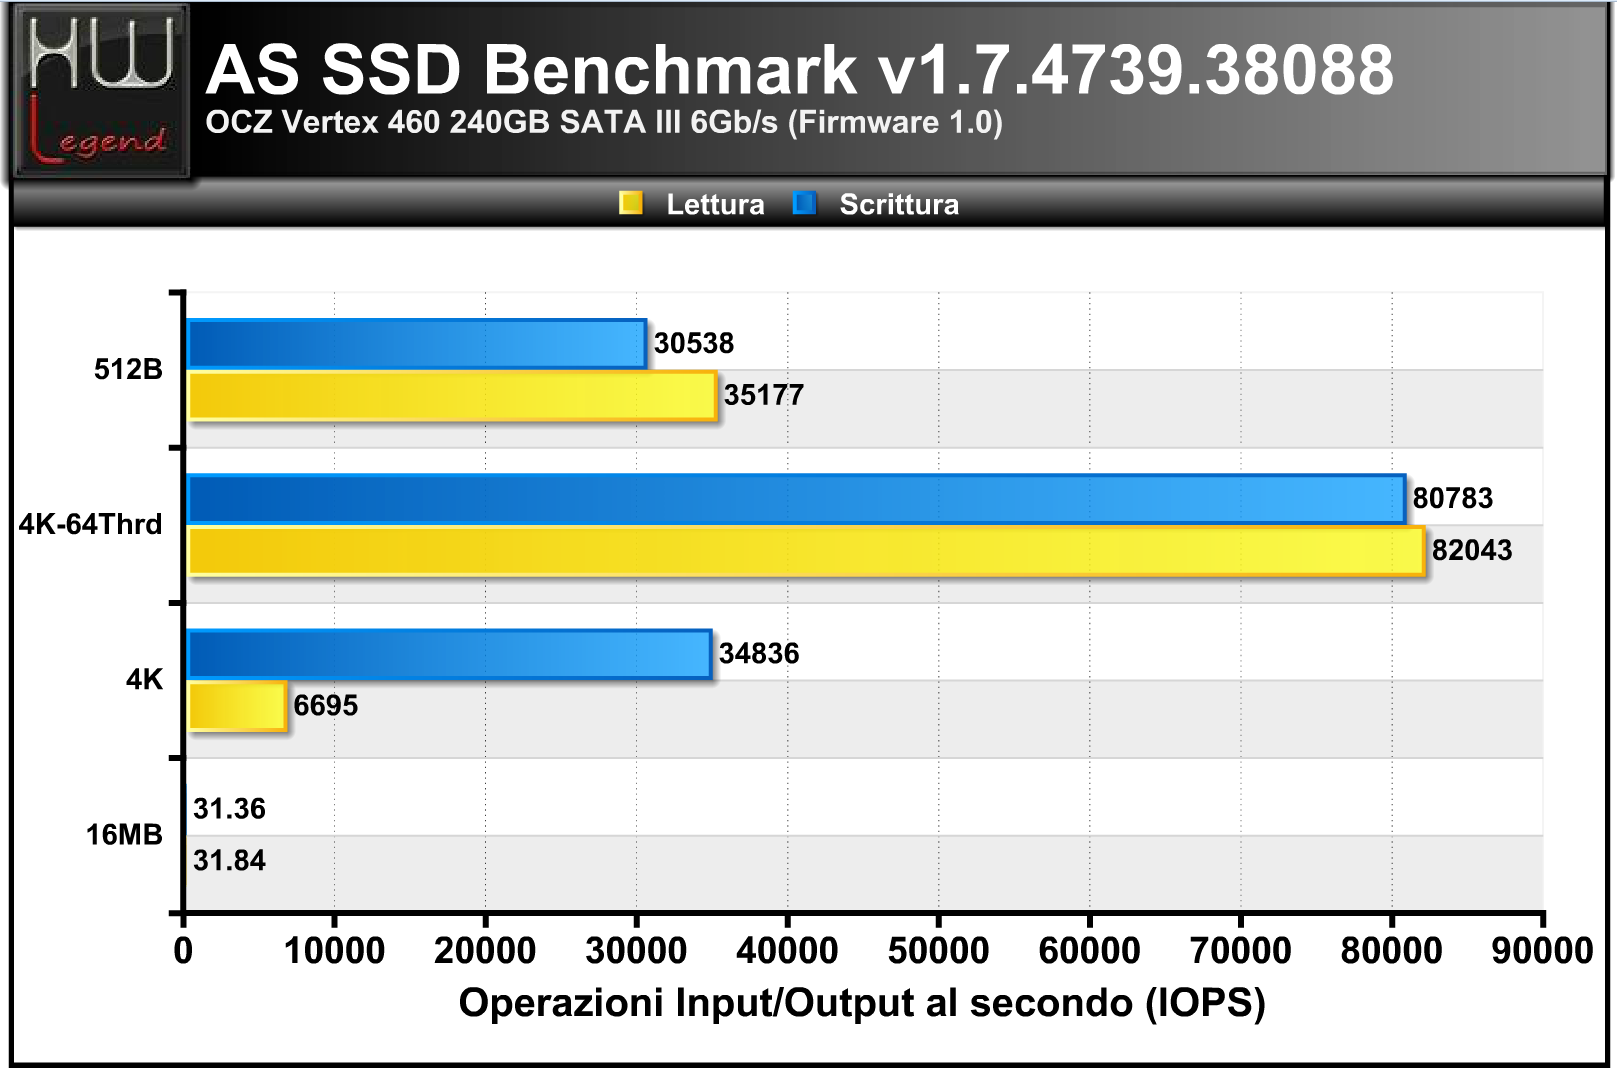Select the 4K yellow read bar

pyautogui.click(x=237, y=706)
